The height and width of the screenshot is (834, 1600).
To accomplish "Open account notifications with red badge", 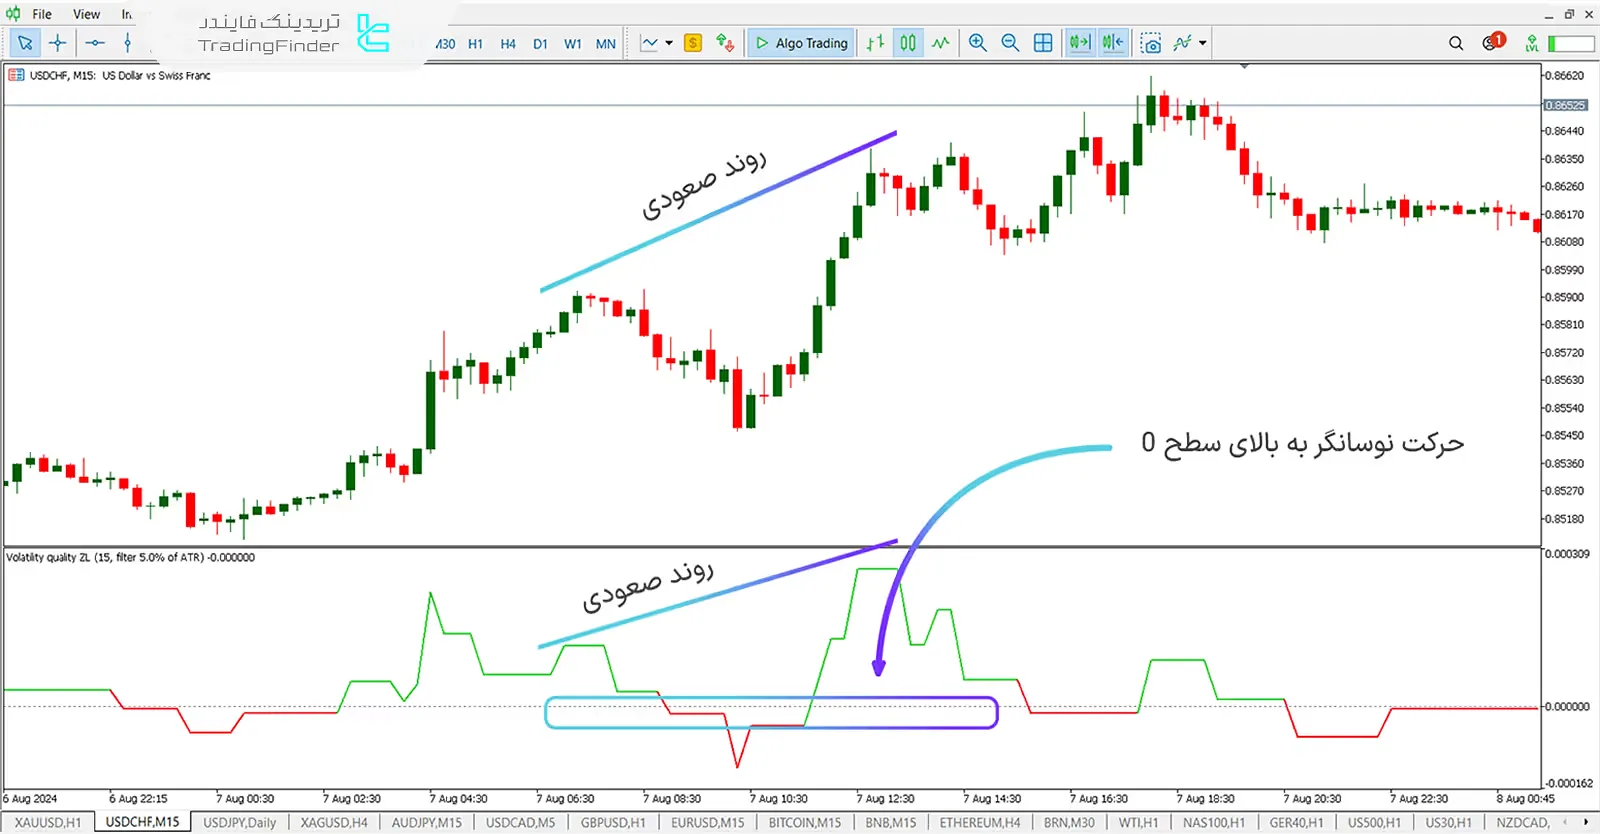I will [1493, 42].
